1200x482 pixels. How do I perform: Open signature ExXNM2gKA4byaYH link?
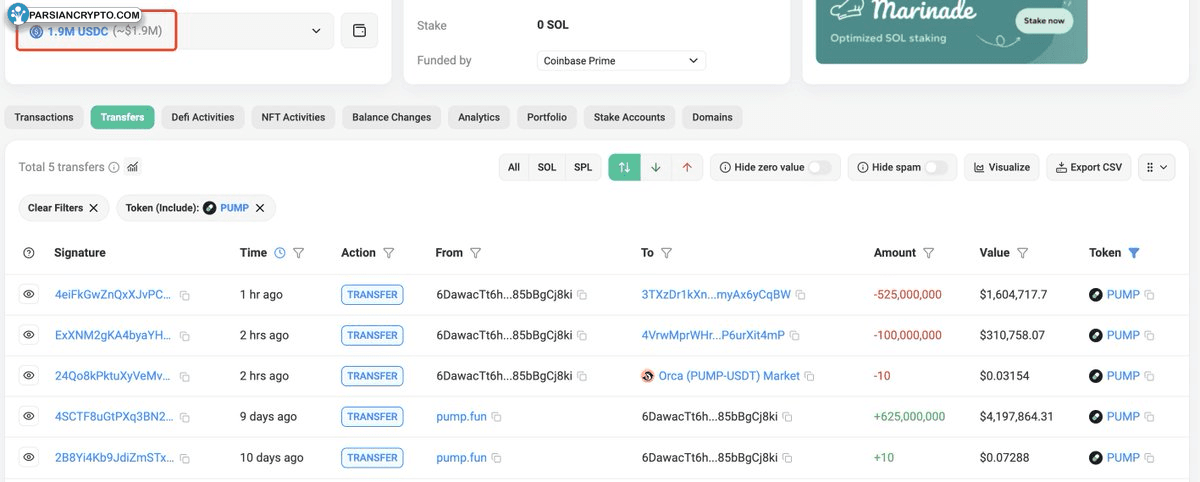pyautogui.click(x=113, y=335)
